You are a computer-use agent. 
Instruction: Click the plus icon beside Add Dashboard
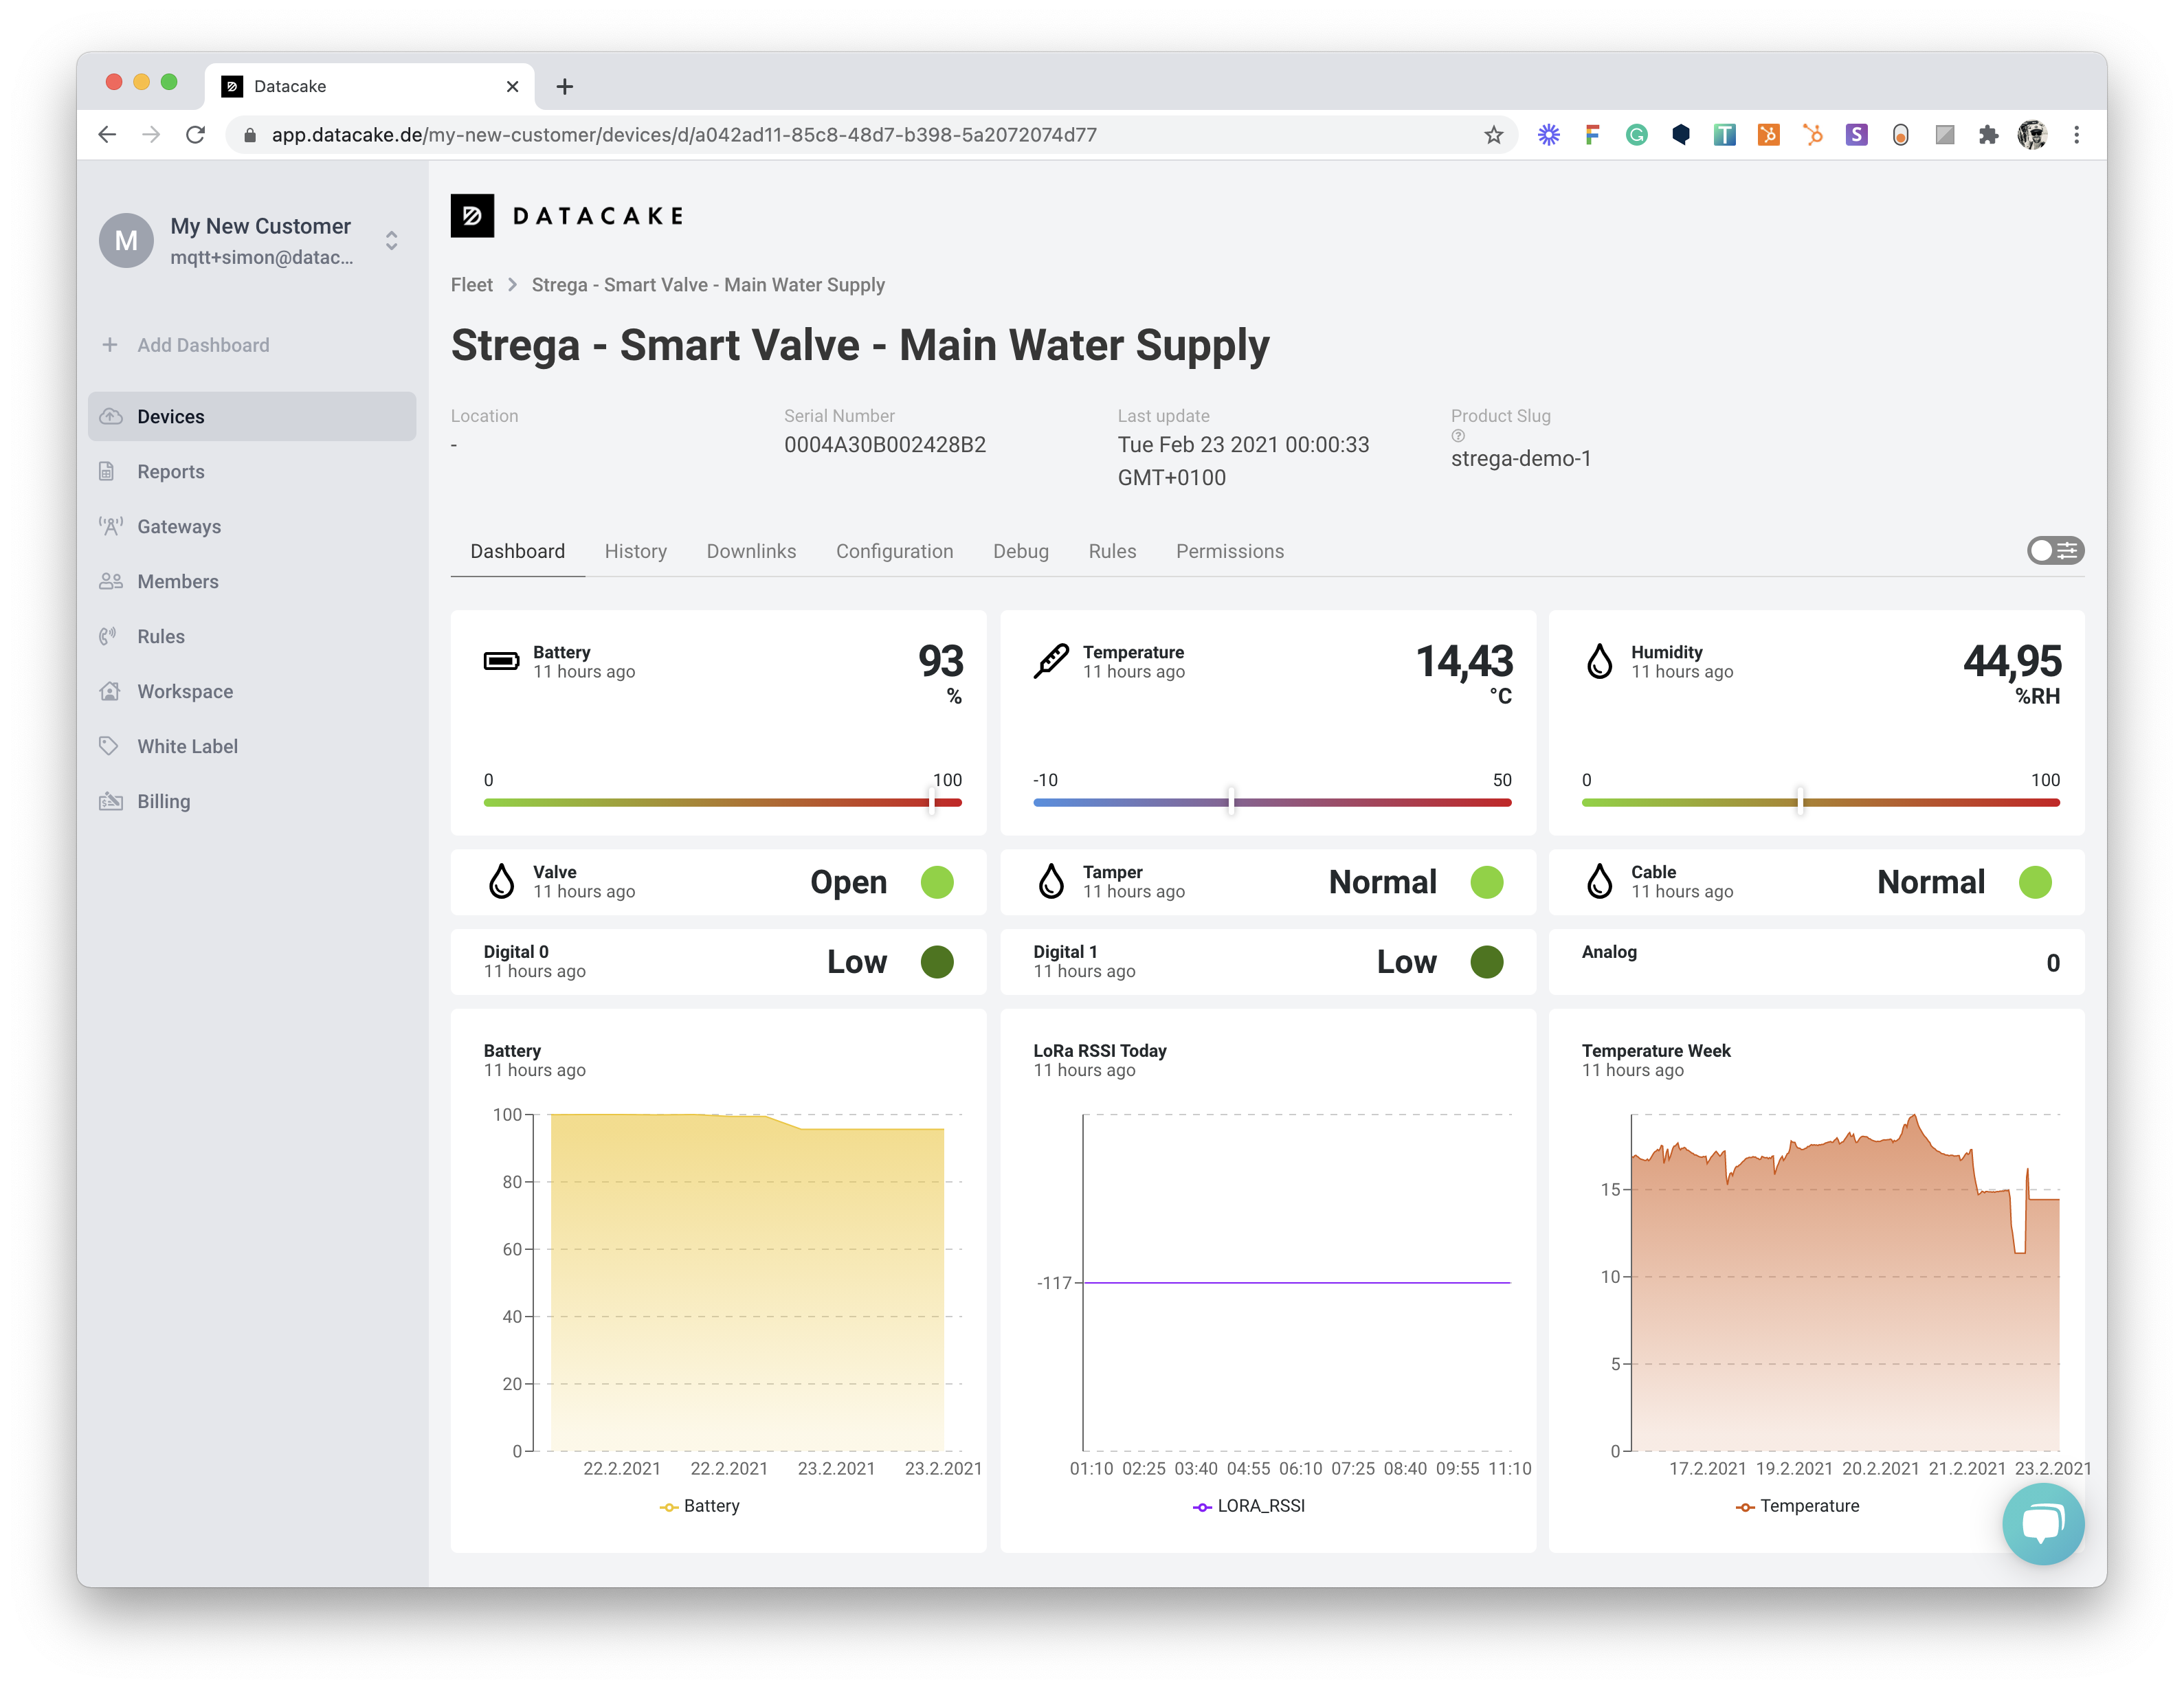click(110, 345)
